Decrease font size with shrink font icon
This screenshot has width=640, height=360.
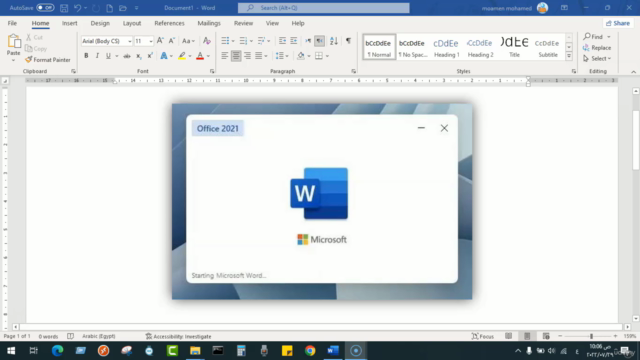click(x=171, y=41)
